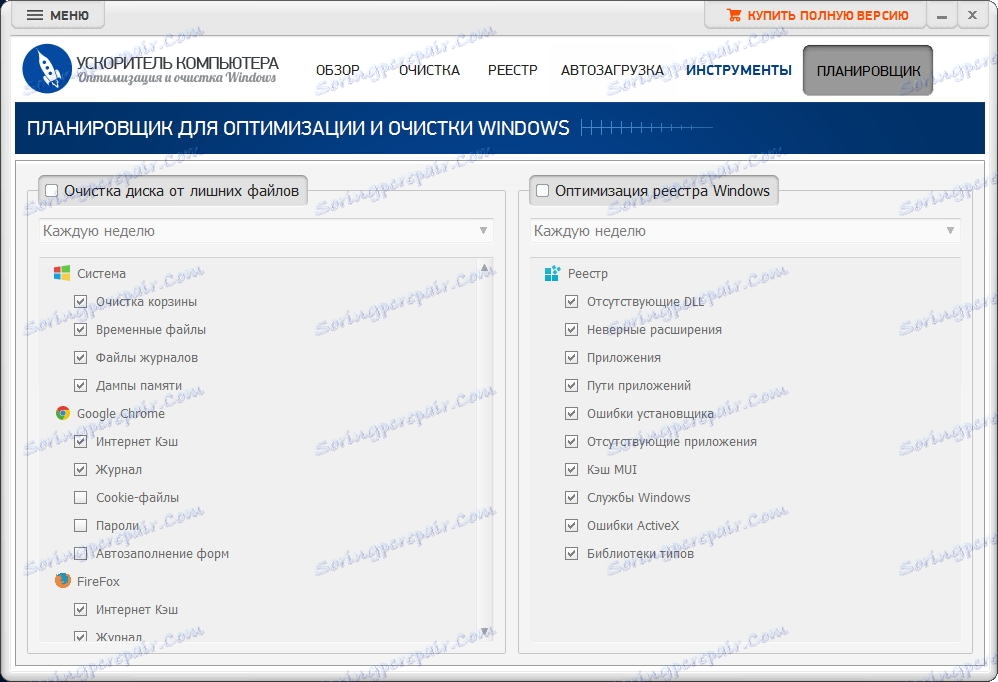The image size is (998, 682).
Task: Click scroll down arrow in cleanup list
Action: click(485, 632)
